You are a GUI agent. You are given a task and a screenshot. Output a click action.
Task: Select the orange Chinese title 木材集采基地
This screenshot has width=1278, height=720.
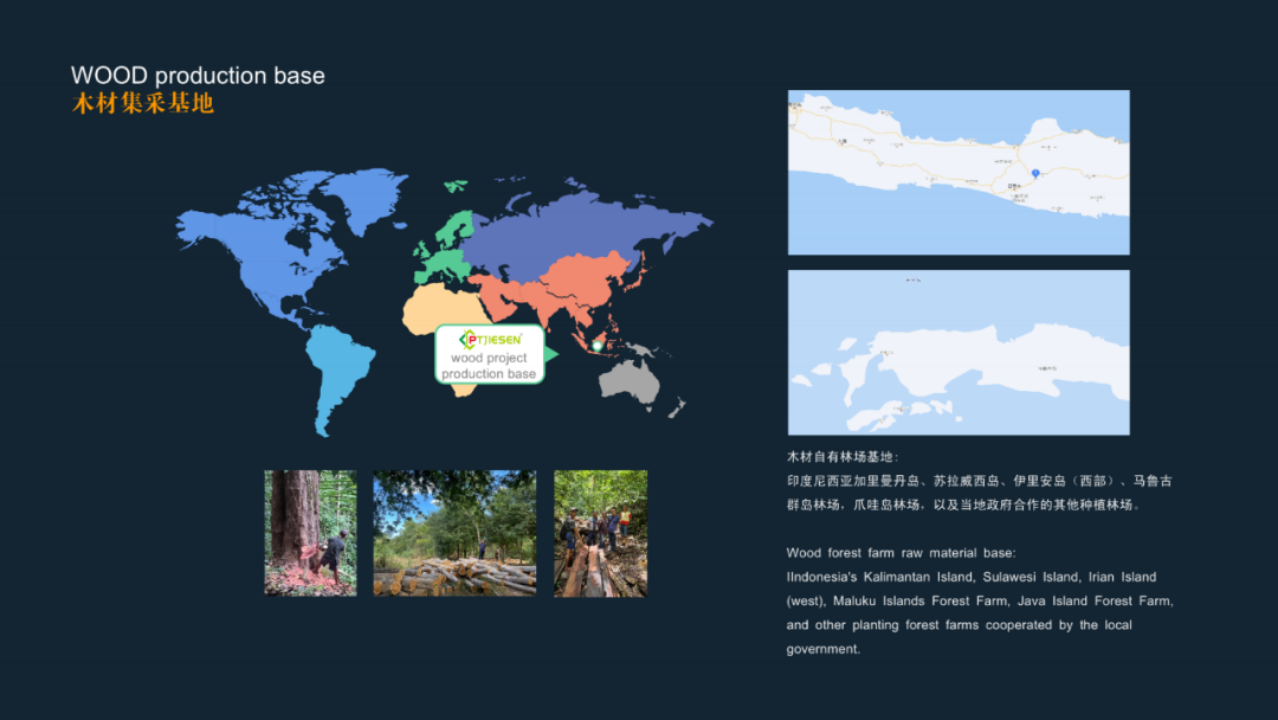coord(143,103)
